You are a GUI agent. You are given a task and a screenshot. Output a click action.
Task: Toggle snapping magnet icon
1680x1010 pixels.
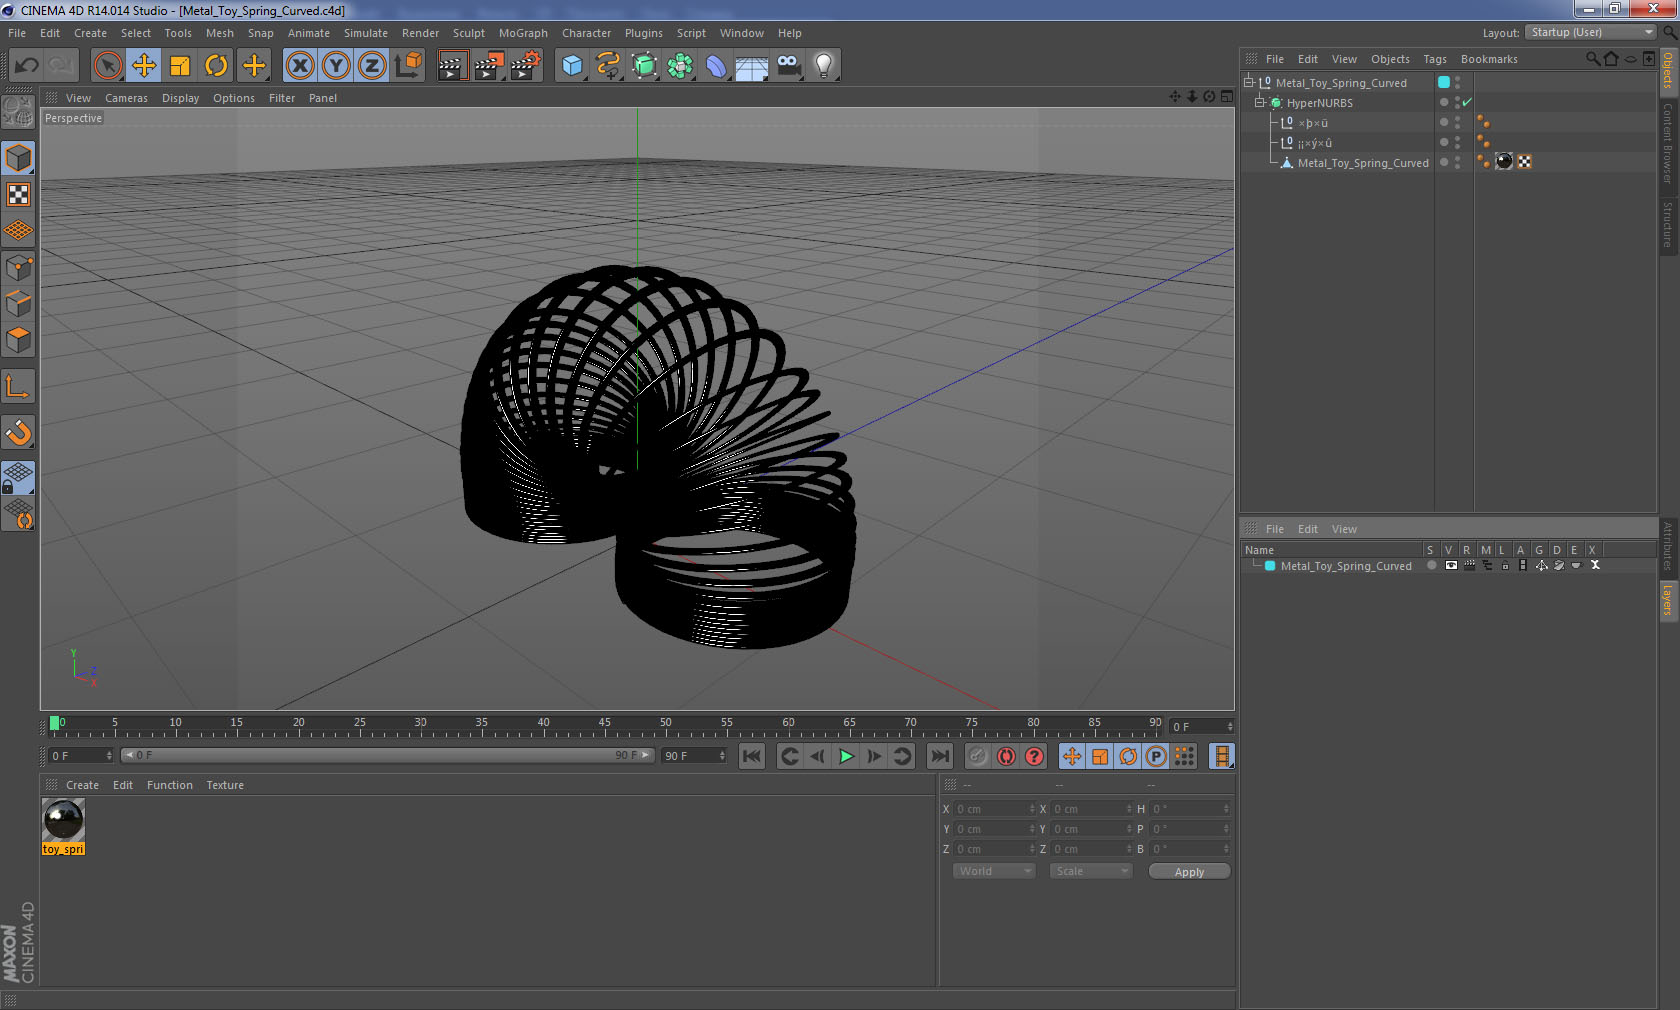[x=18, y=432]
